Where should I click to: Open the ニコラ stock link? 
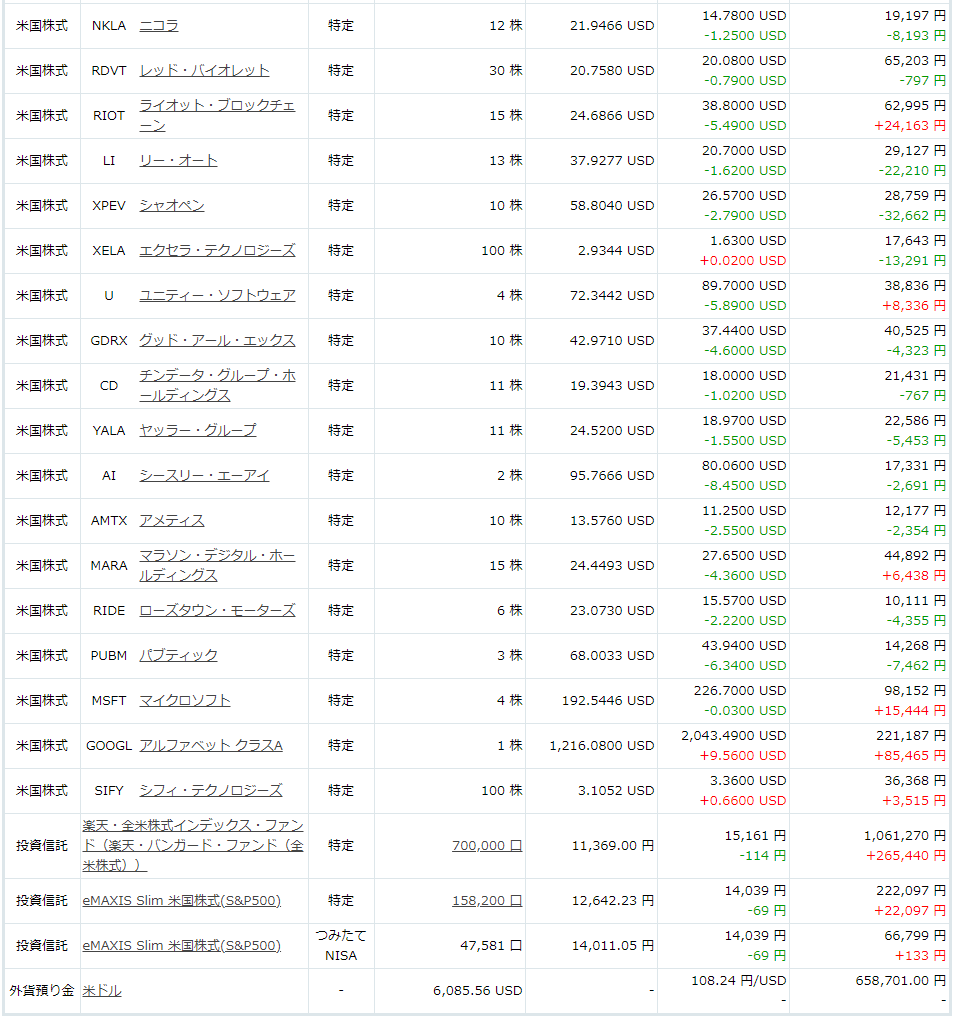pos(158,25)
